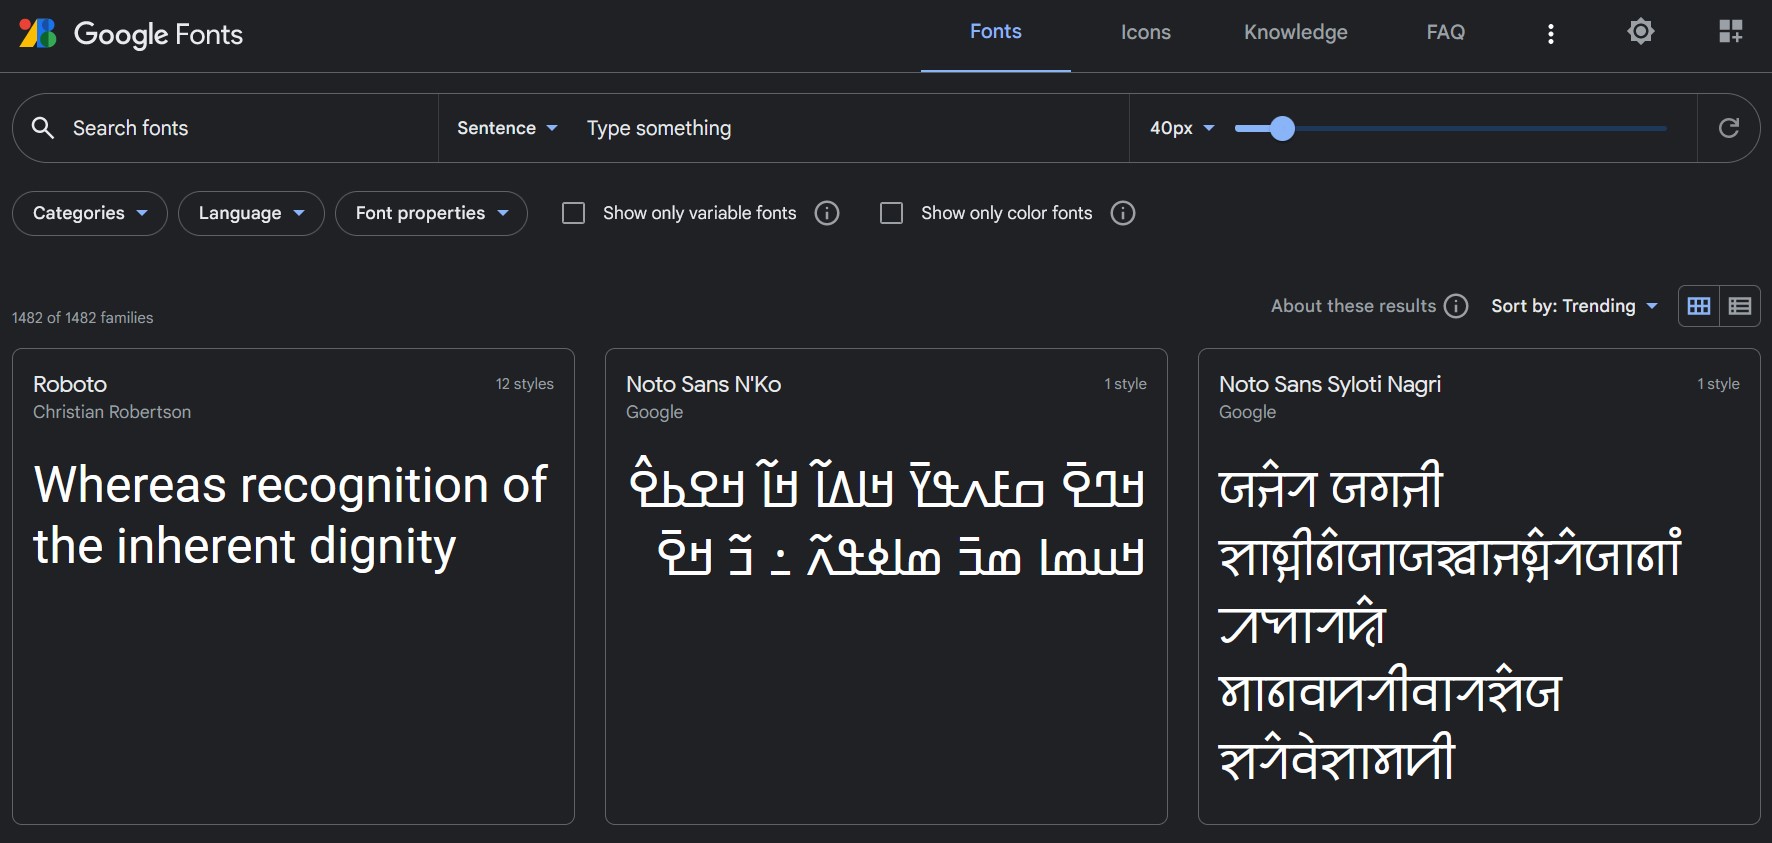Image resolution: width=1772 pixels, height=843 pixels.
Task: Click the font size slider handle
Action: pos(1282,128)
